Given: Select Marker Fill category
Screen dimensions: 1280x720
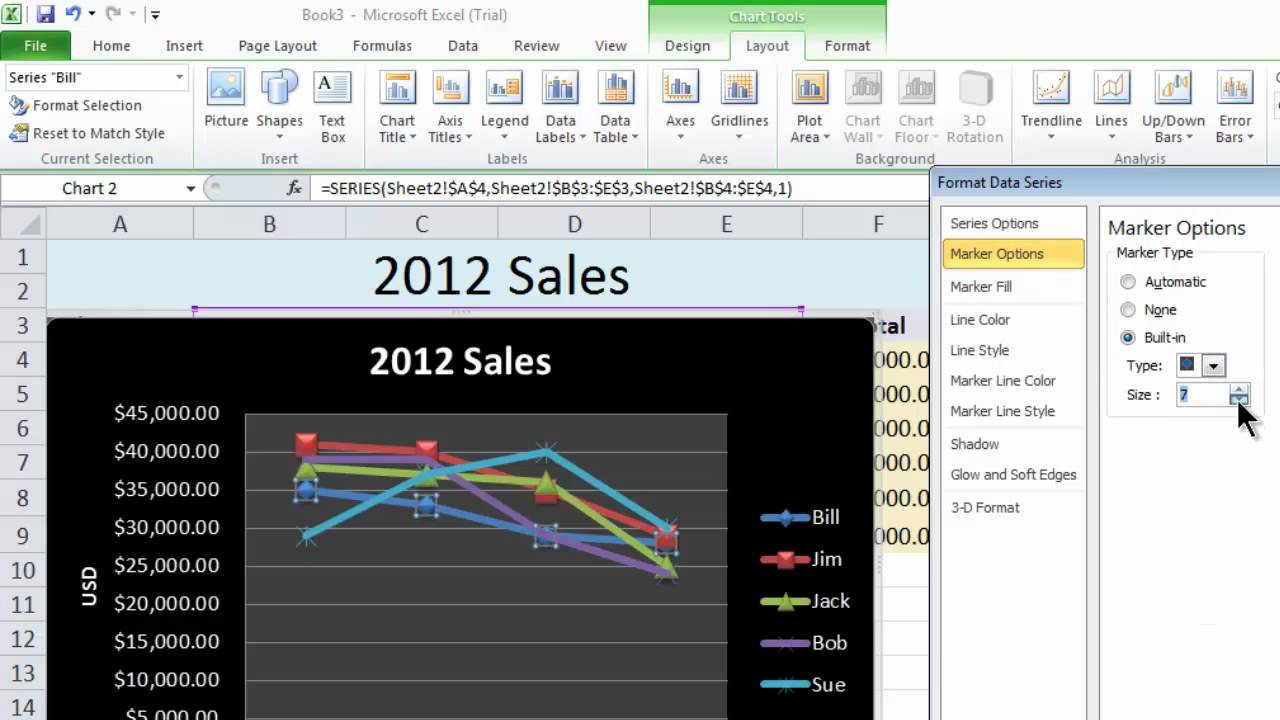Looking at the screenshot, I should (x=1013, y=287).
